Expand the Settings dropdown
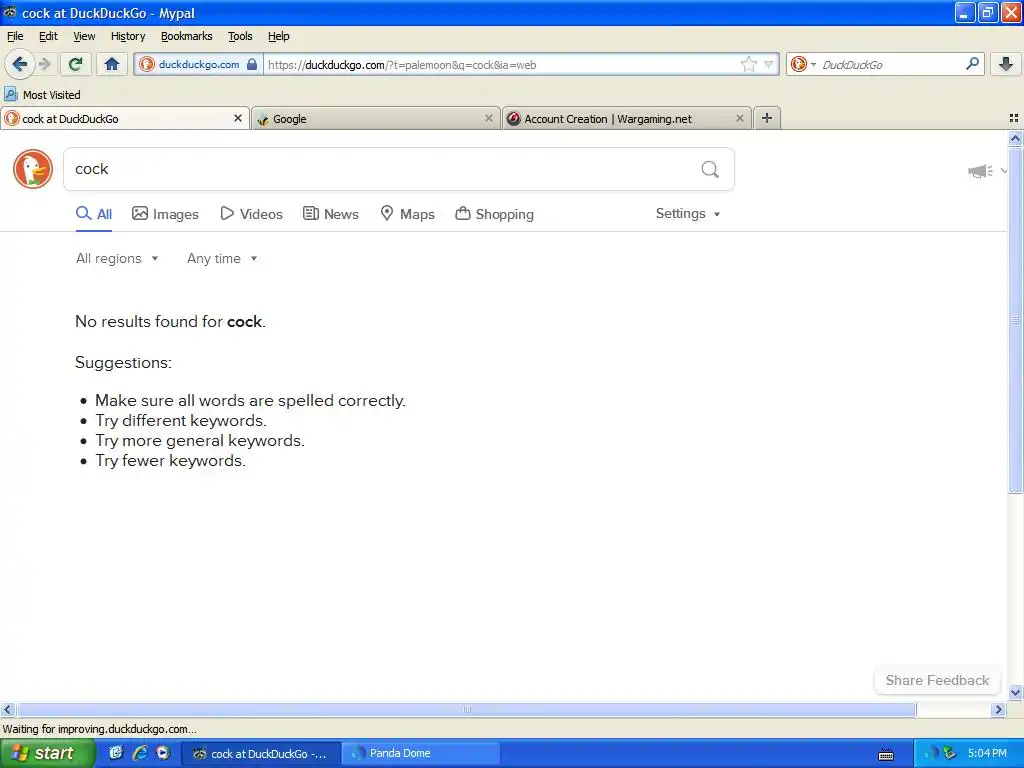Image resolution: width=1024 pixels, height=768 pixels. 688,214
